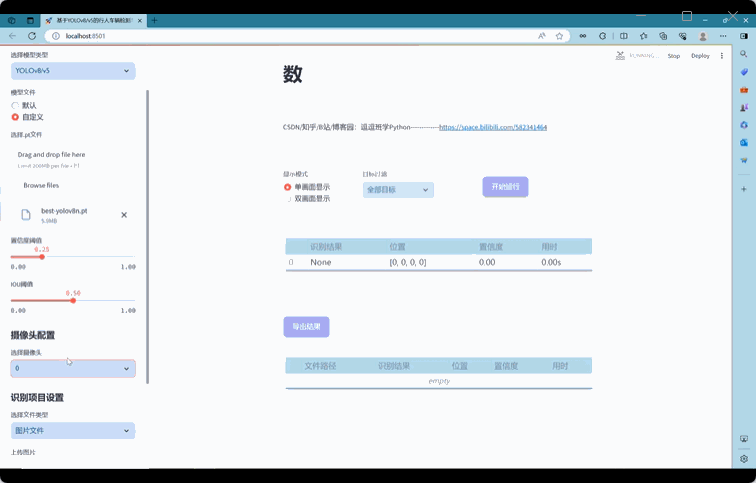Open the sidebar settings gear
Viewport: 756px width, 483px height.
(743, 458)
